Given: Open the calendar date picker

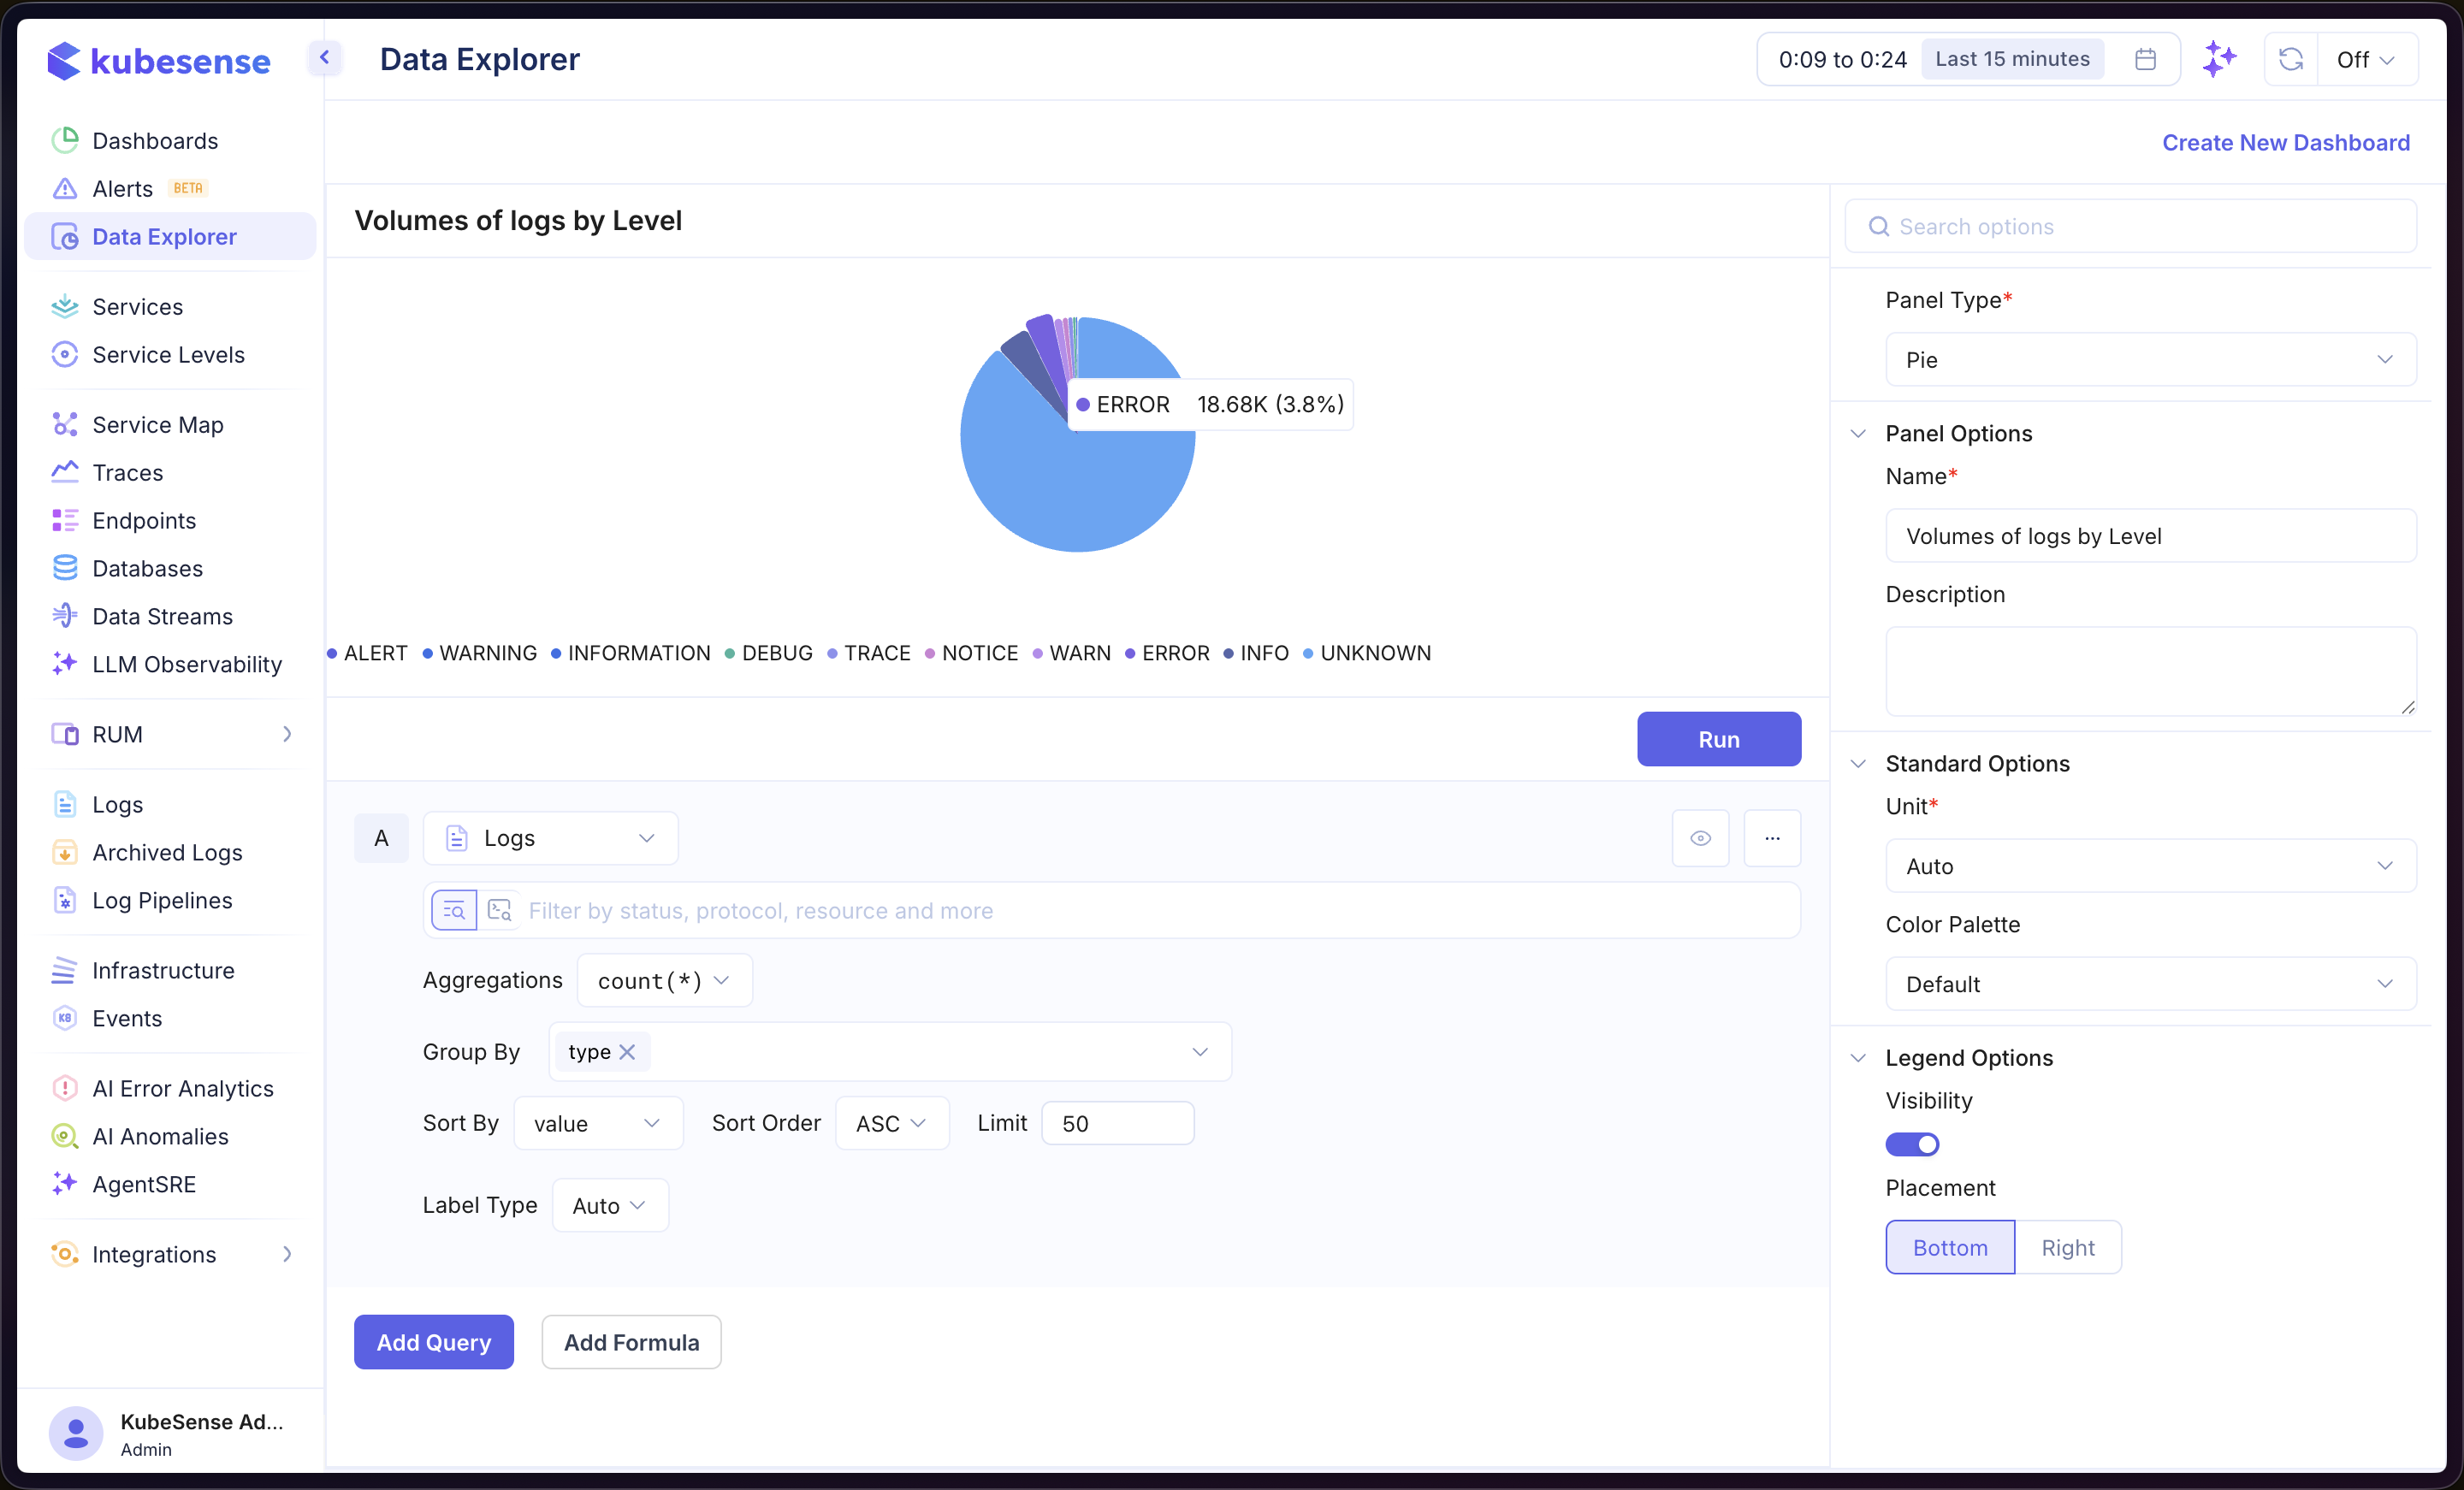Looking at the screenshot, I should point(2144,59).
